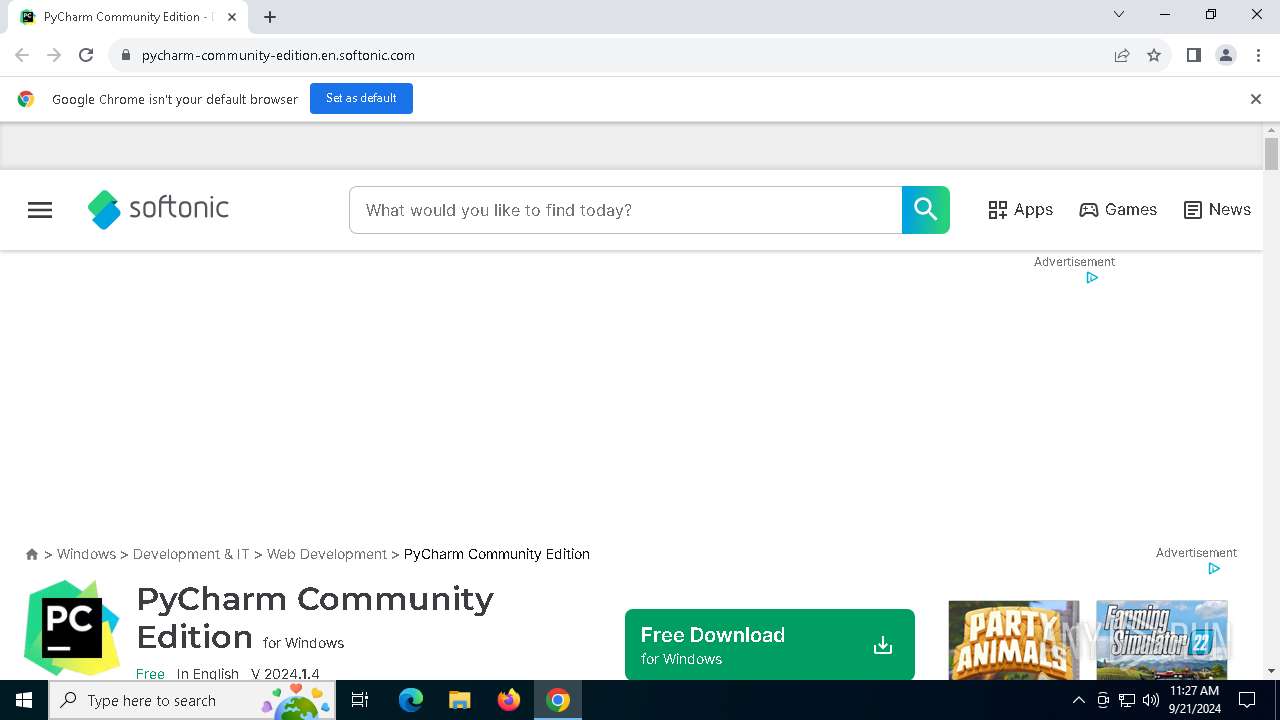Open the network tray icon
The width and height of the screenshot is (1280, 720).
pyautogui.click(x=1127, y=701)
